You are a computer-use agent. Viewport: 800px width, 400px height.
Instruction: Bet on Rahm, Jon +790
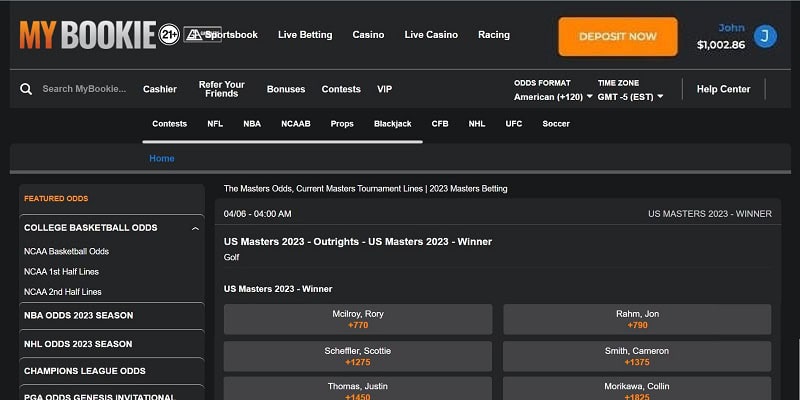(637, 319)
